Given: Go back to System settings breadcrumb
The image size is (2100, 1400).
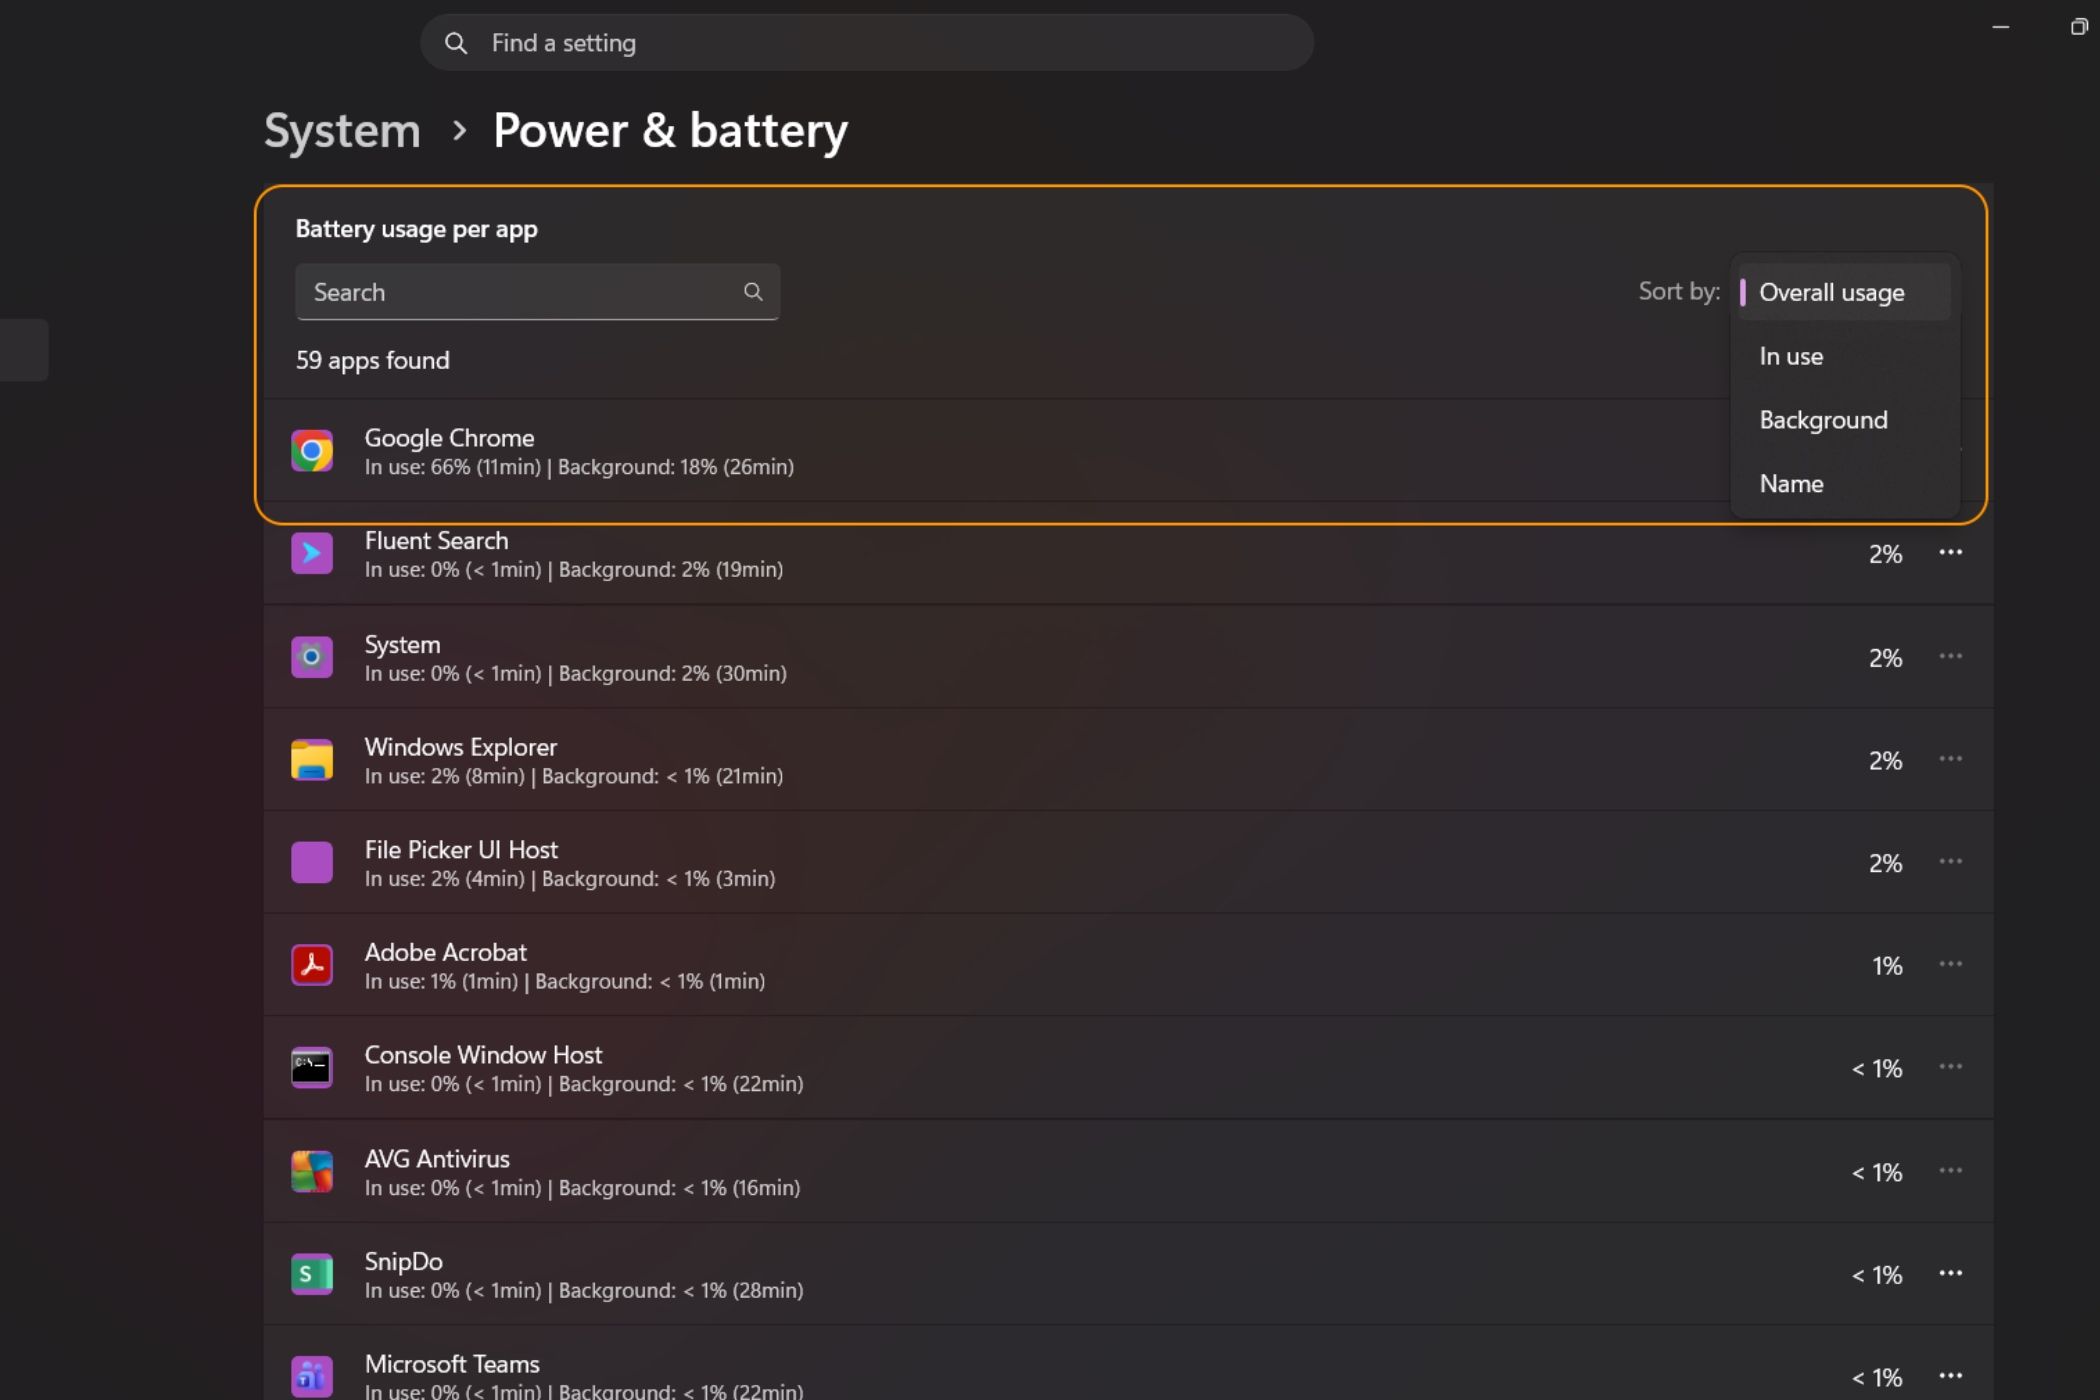Looking at the screenshot, I should [342, 131].
